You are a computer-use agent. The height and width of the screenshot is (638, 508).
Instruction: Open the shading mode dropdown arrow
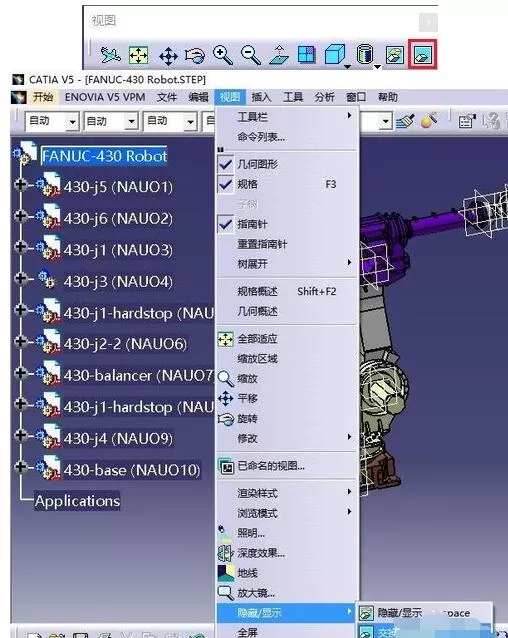pyautogui.click(x=377, y=66)
